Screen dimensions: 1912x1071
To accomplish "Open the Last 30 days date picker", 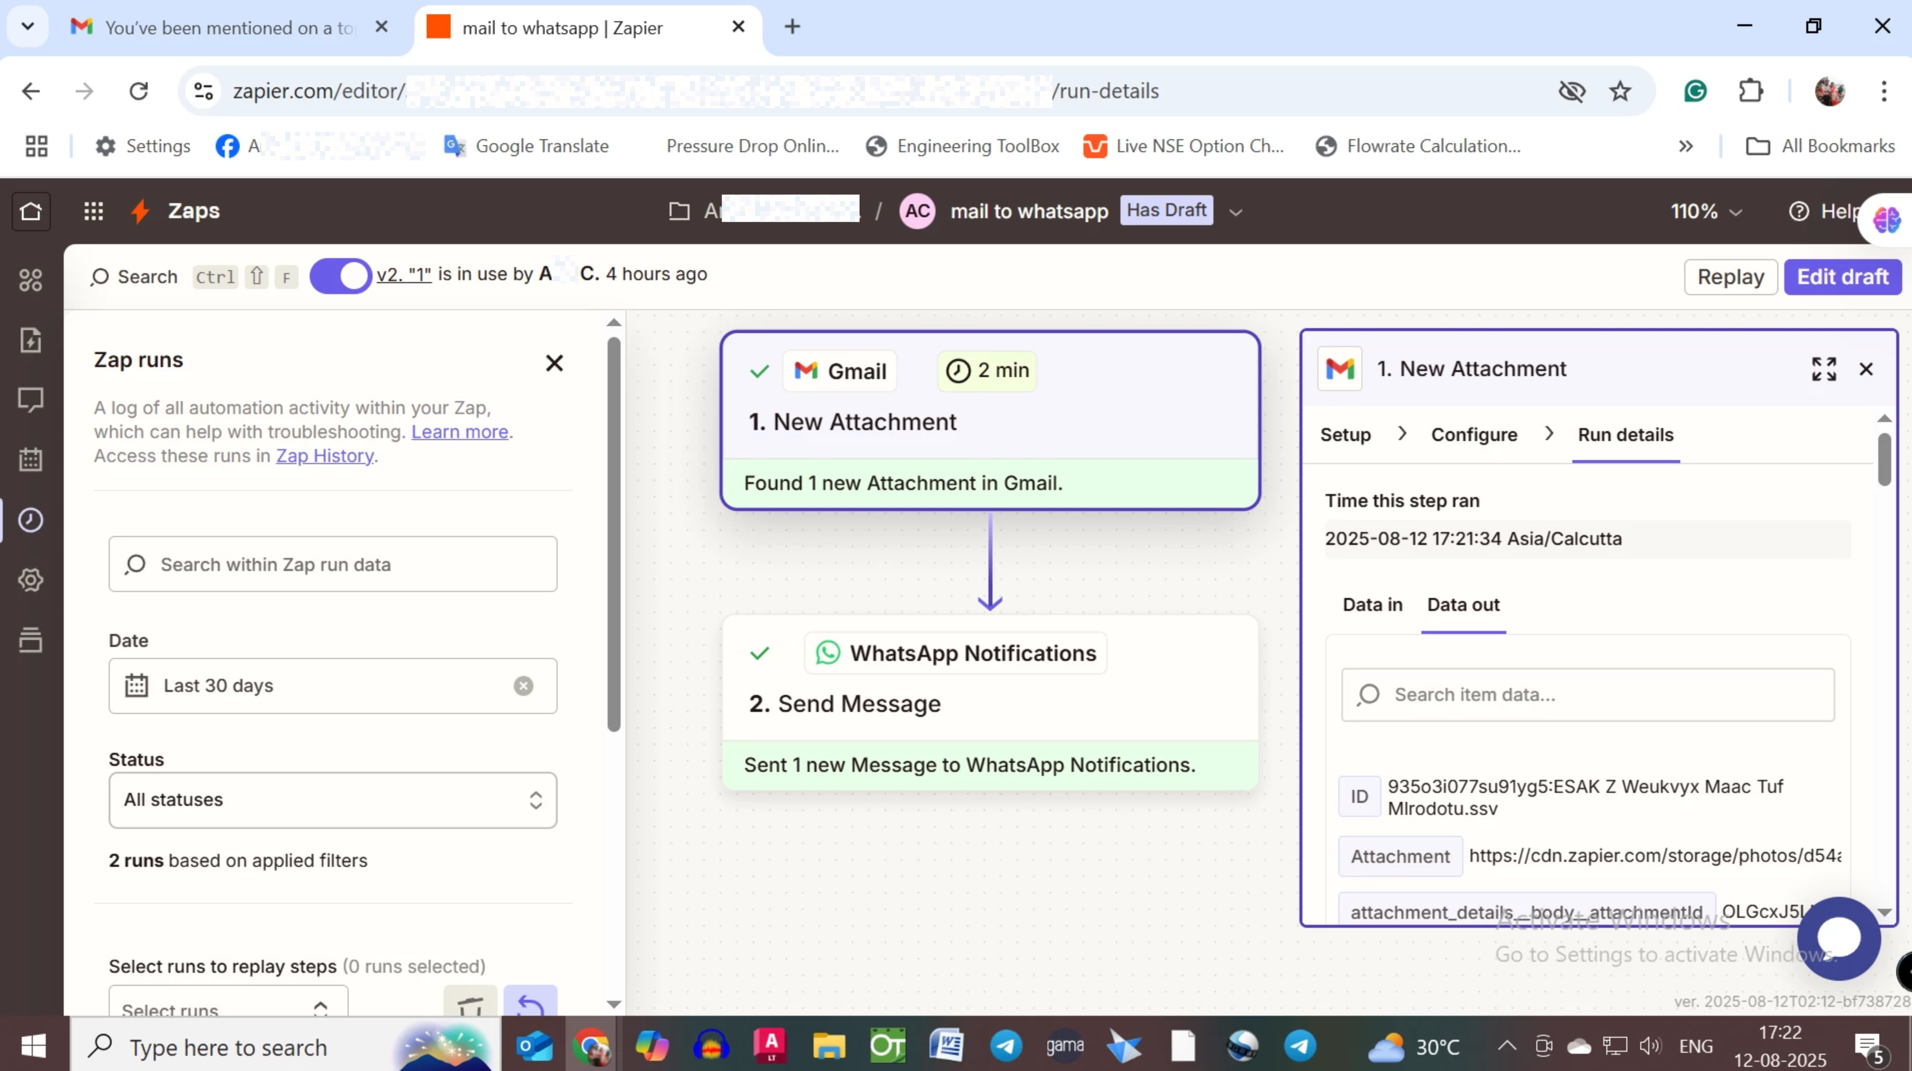I will point(333,686).
